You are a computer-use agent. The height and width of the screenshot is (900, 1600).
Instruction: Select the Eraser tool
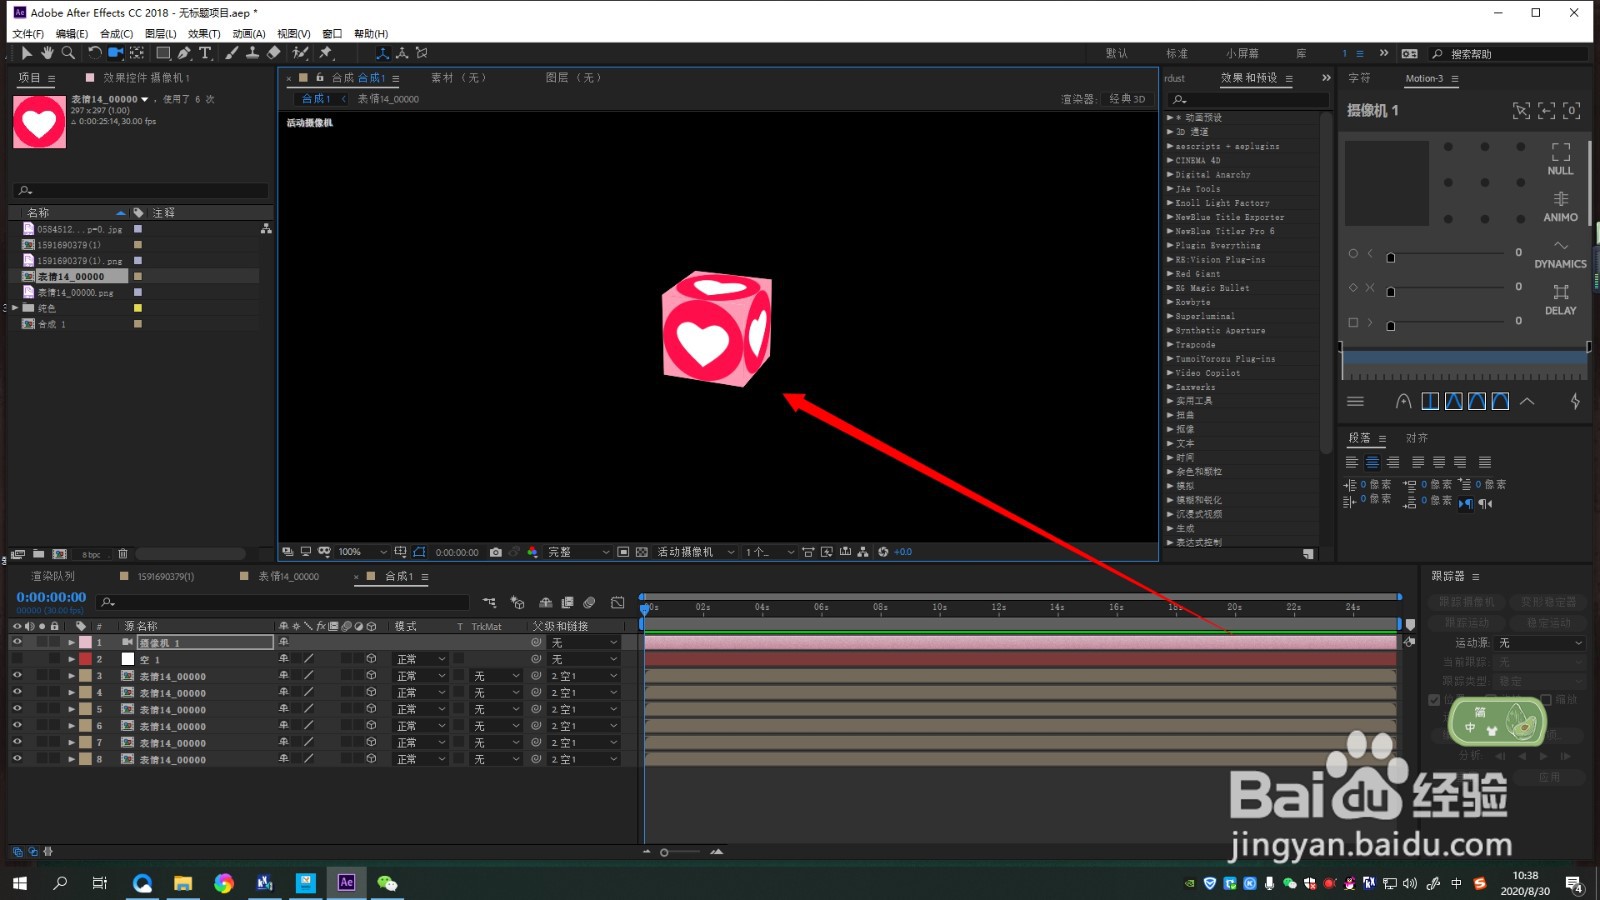pos(274,53)
